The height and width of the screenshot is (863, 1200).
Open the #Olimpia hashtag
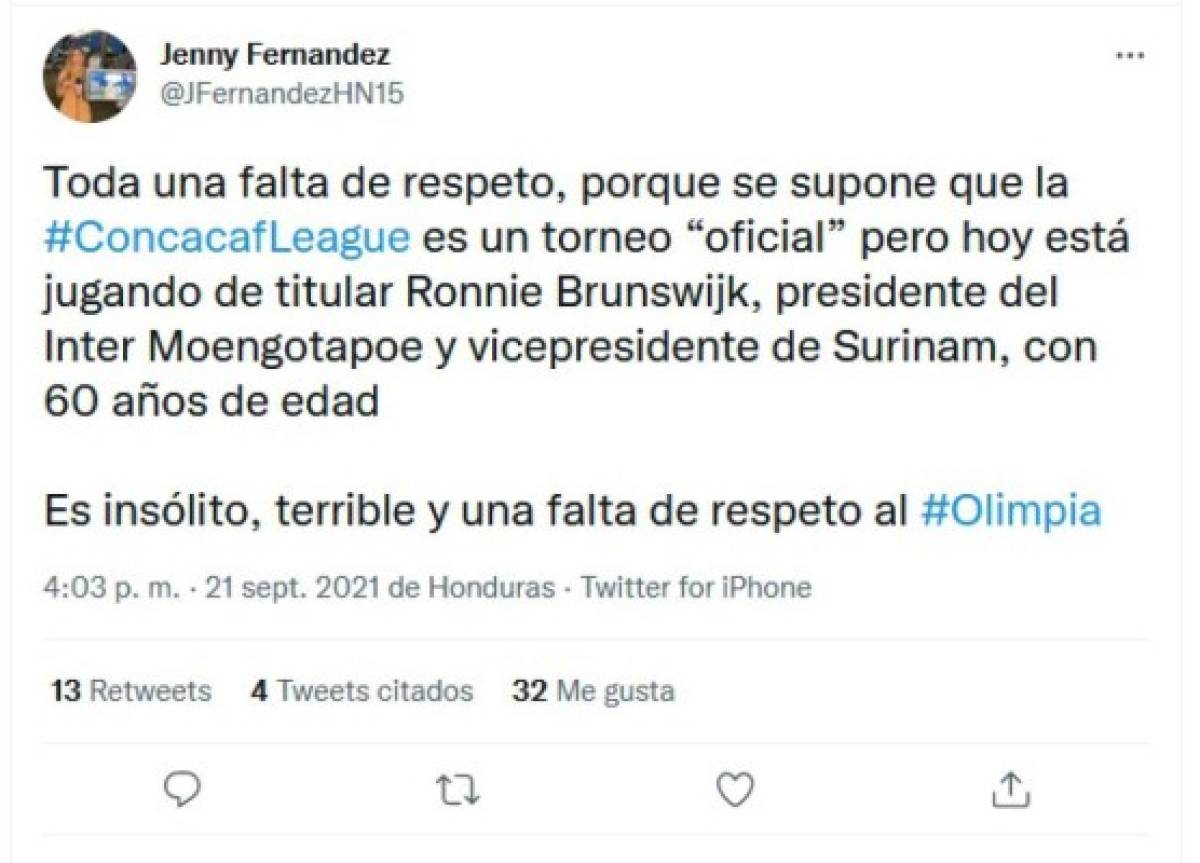pos(1010,512)
